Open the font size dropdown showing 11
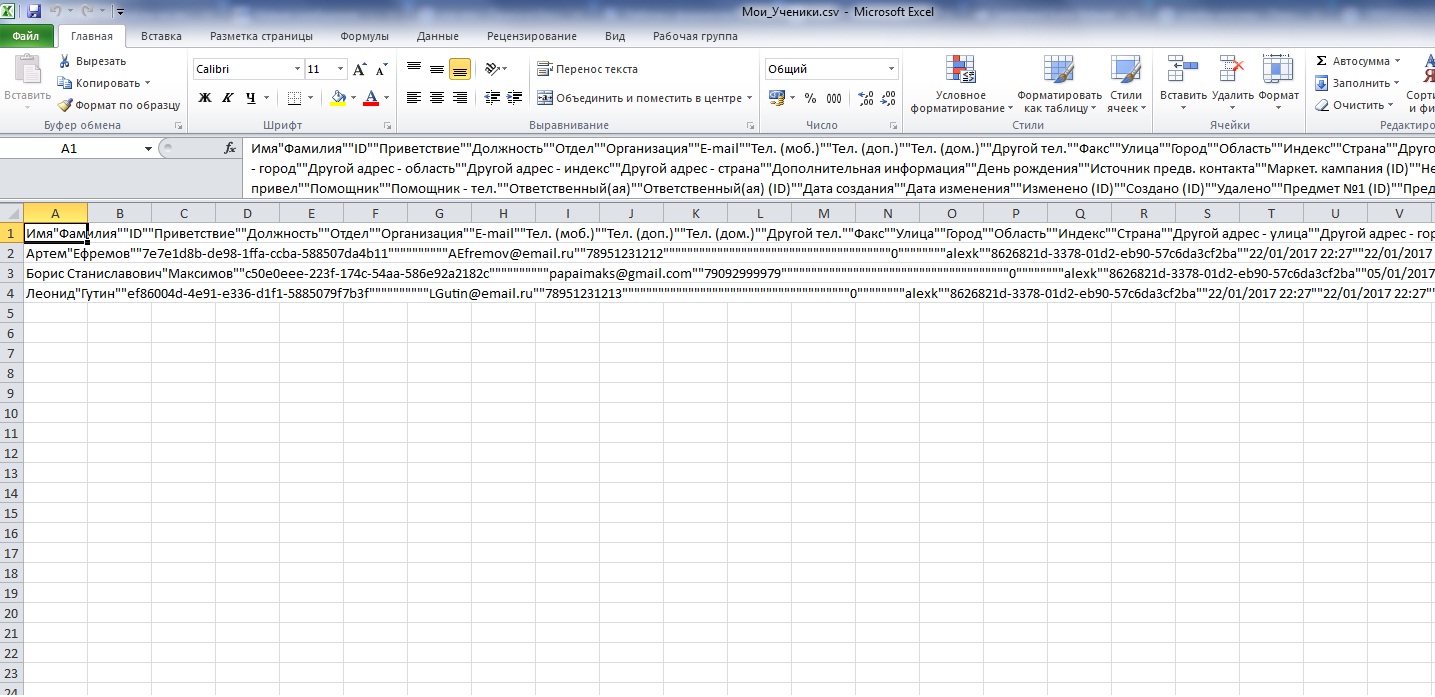1435x697 pixels. coord(341,69)
